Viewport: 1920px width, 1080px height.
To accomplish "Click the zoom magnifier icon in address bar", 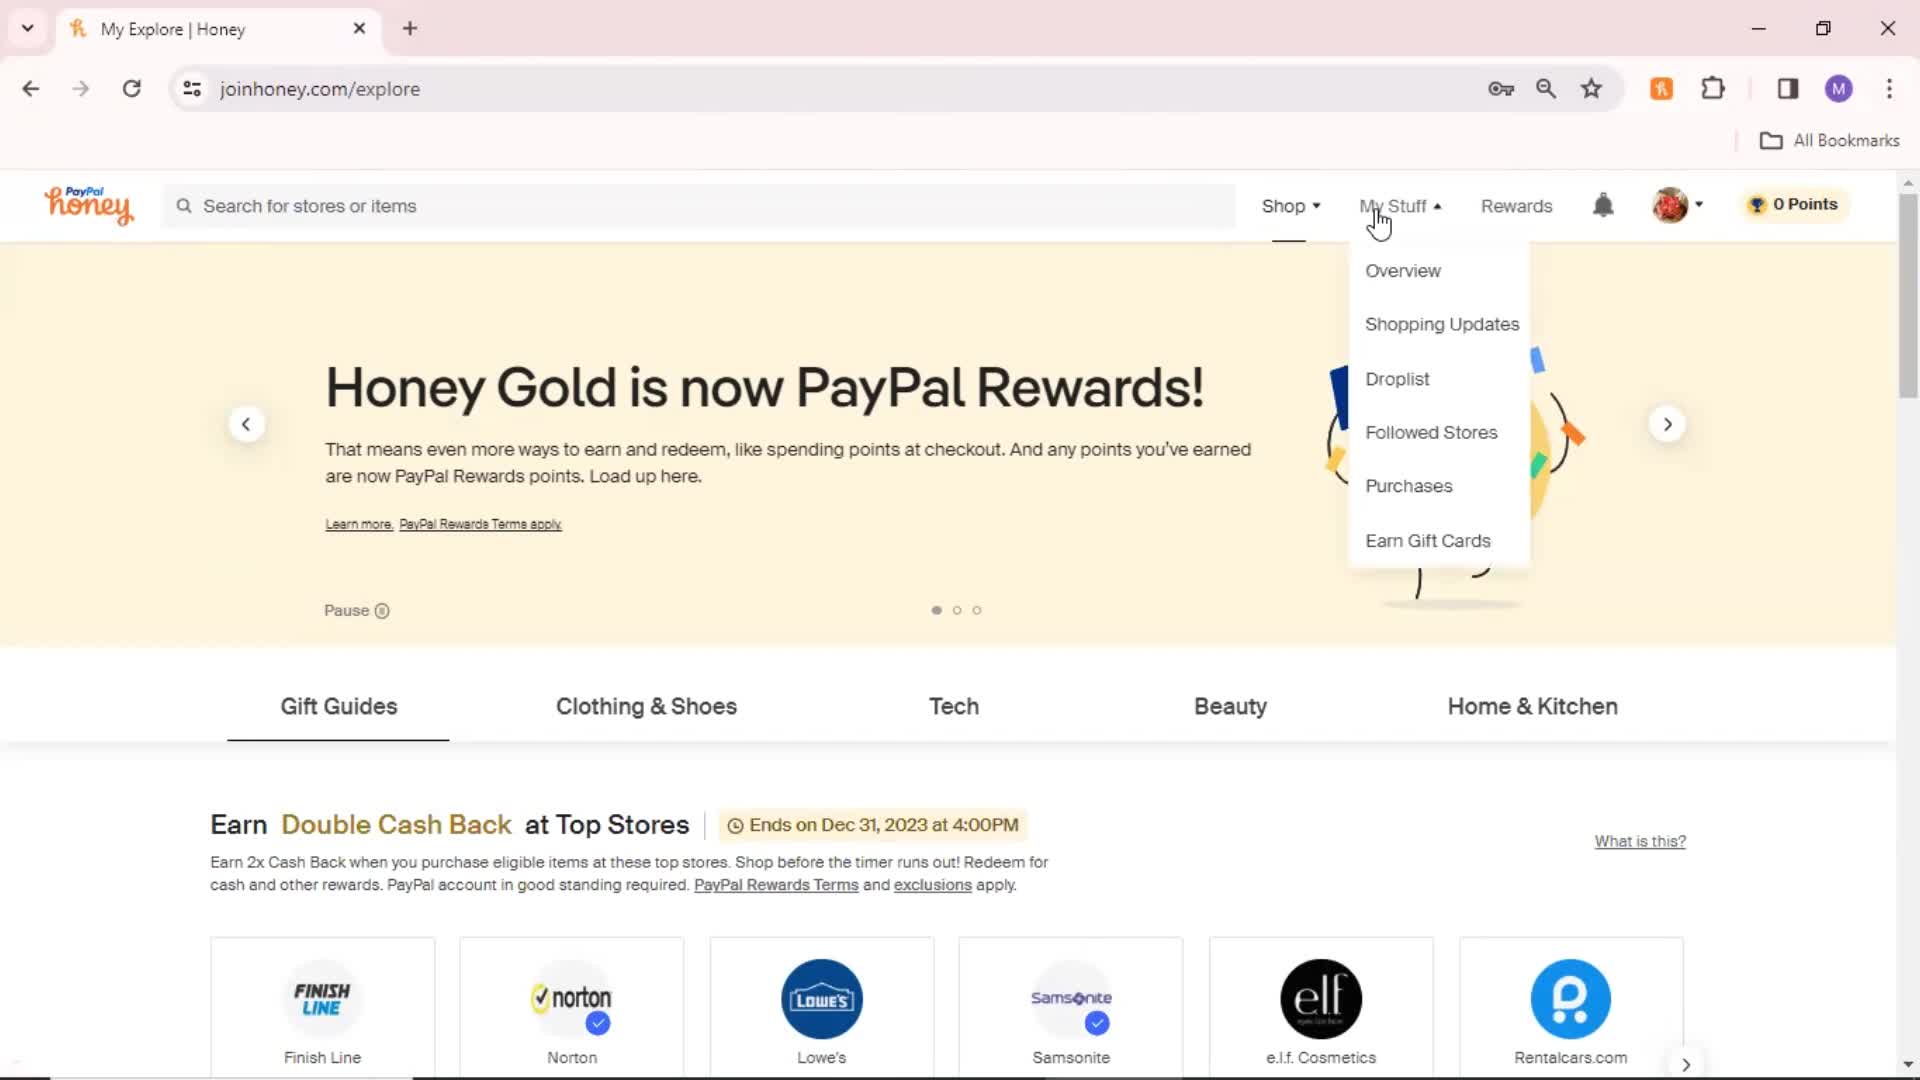I will [x=1546, y=89].
